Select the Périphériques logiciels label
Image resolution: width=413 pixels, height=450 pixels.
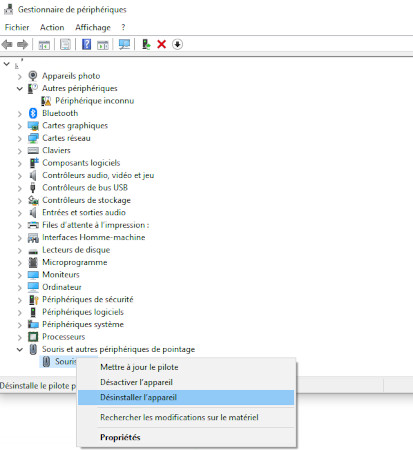[x=83, y=312]
